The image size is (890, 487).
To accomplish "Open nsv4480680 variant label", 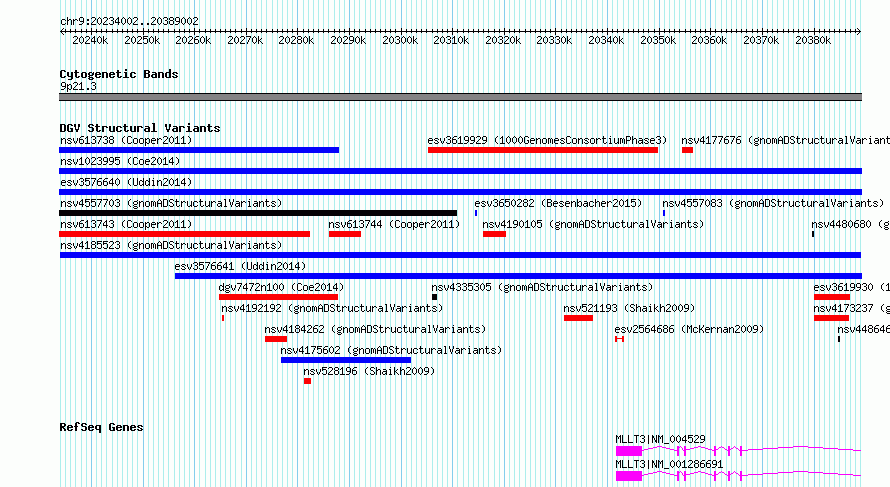I will (x=850, y=224).
